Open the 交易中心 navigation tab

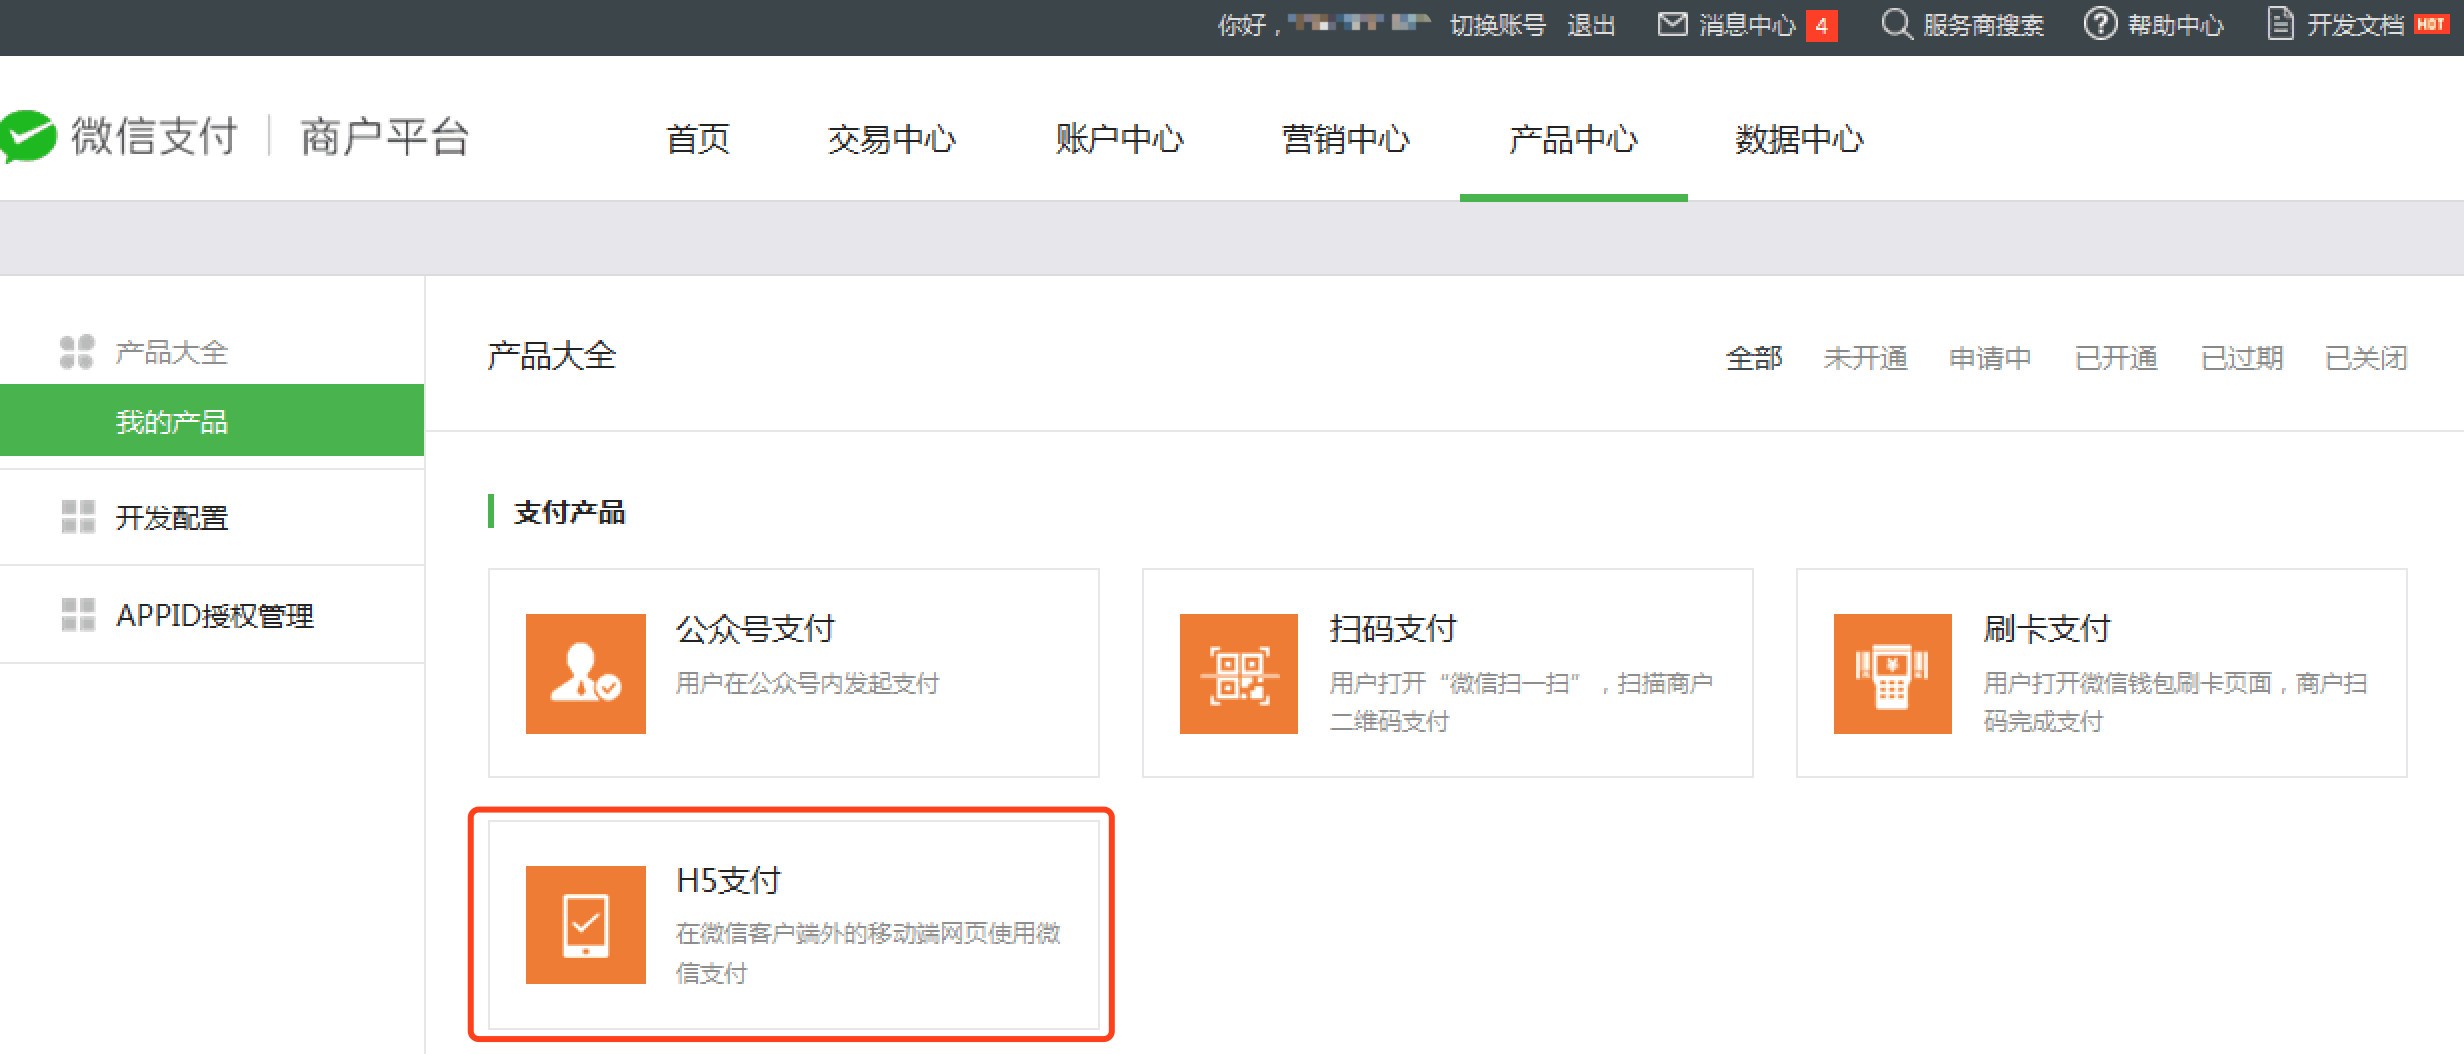point(892,139)
